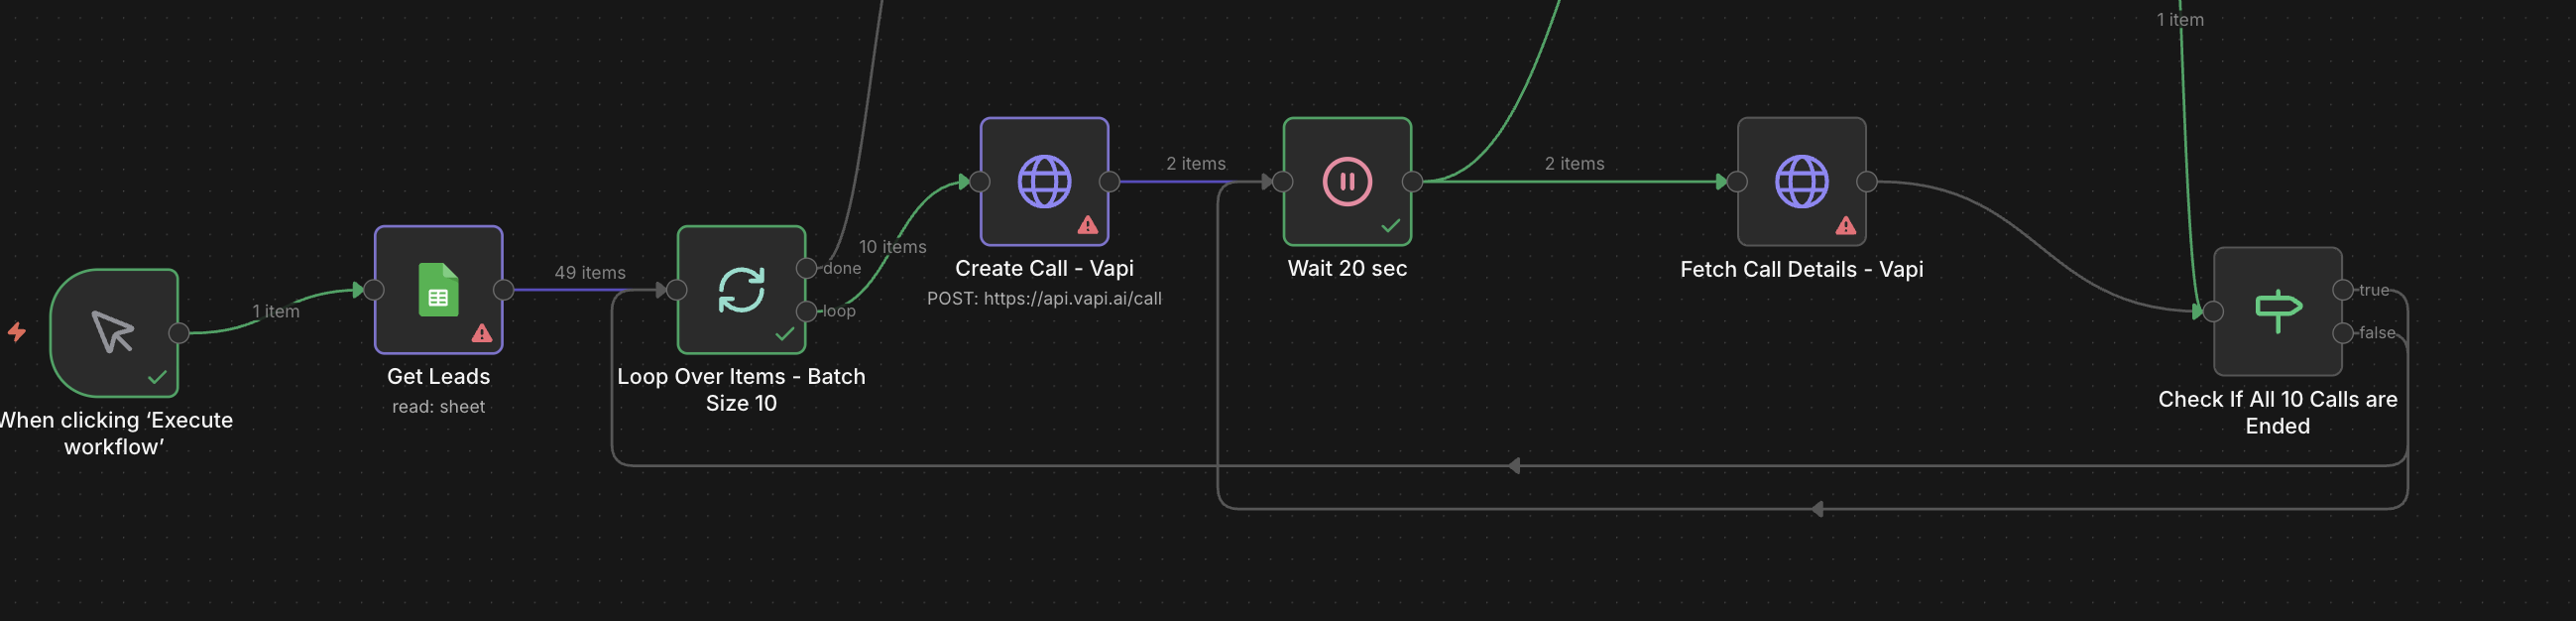The height and width of the screenshot is (621, 2576).
Task: Click the input connector of Wait 20 sec
Action: 1283,181
